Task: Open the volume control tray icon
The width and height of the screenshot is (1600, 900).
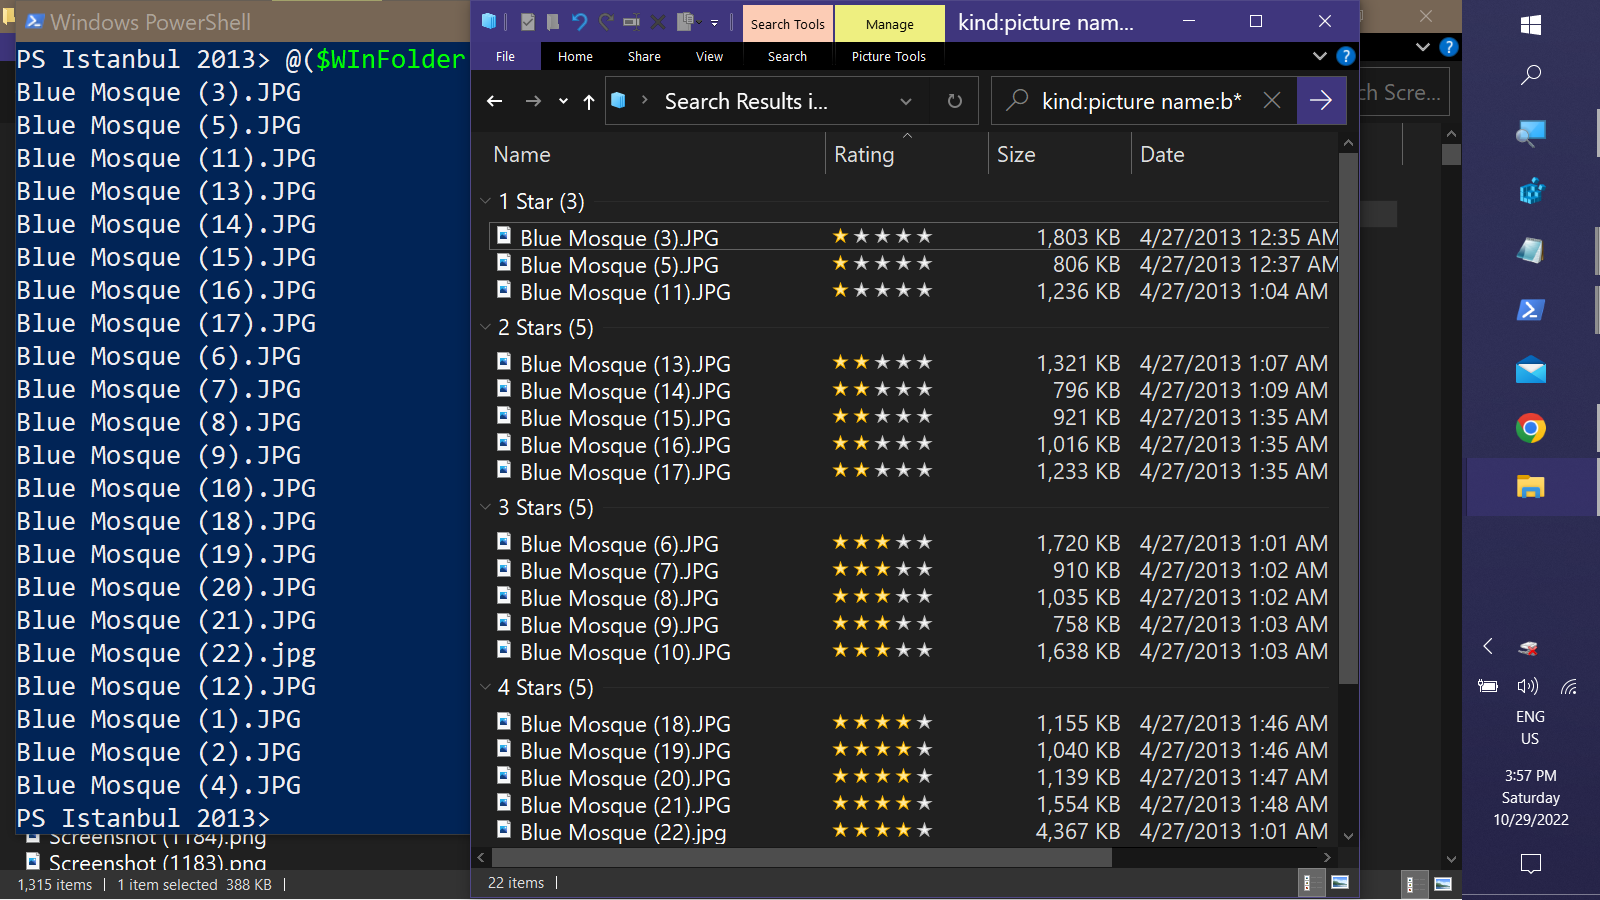Action: [1528, 686]
